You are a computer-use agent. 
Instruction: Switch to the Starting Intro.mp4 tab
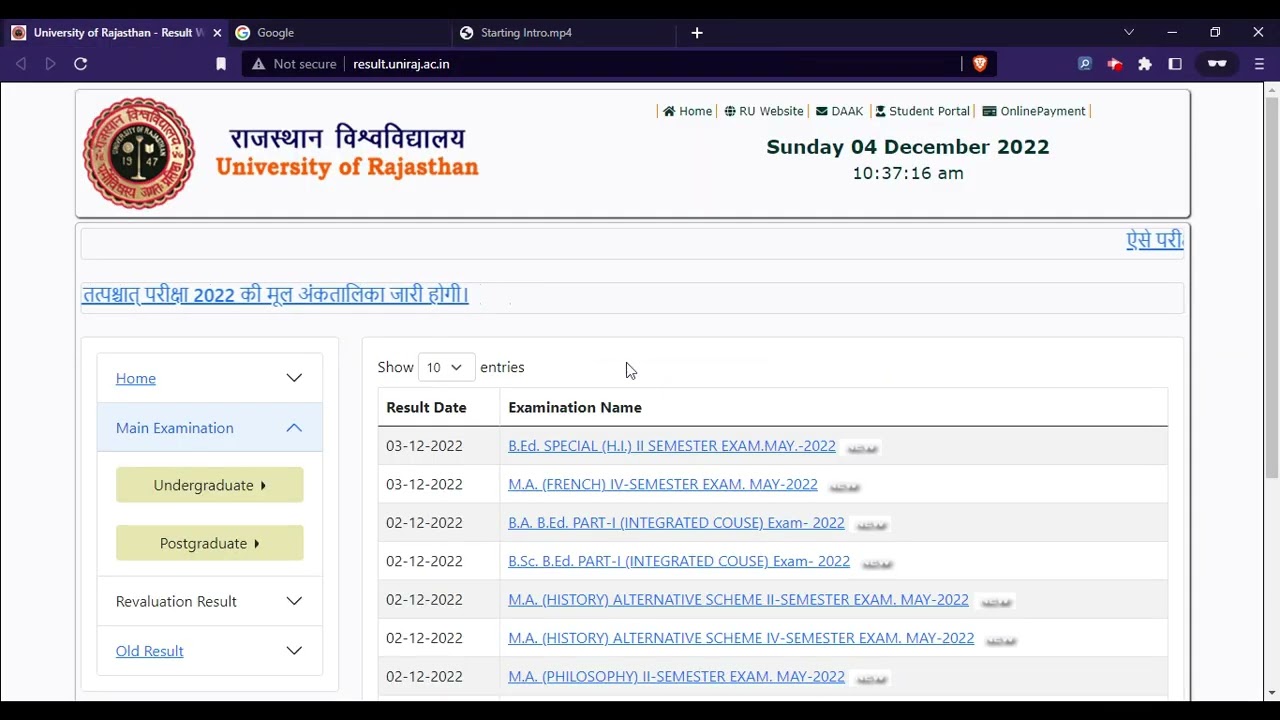pos(563,33)
